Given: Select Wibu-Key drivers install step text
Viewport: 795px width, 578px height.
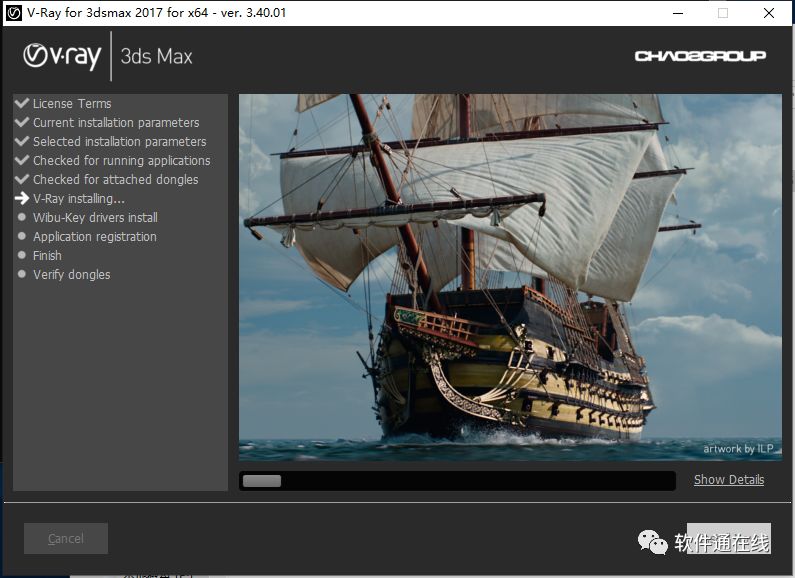Looking at the screenshot, I should 95,218.
